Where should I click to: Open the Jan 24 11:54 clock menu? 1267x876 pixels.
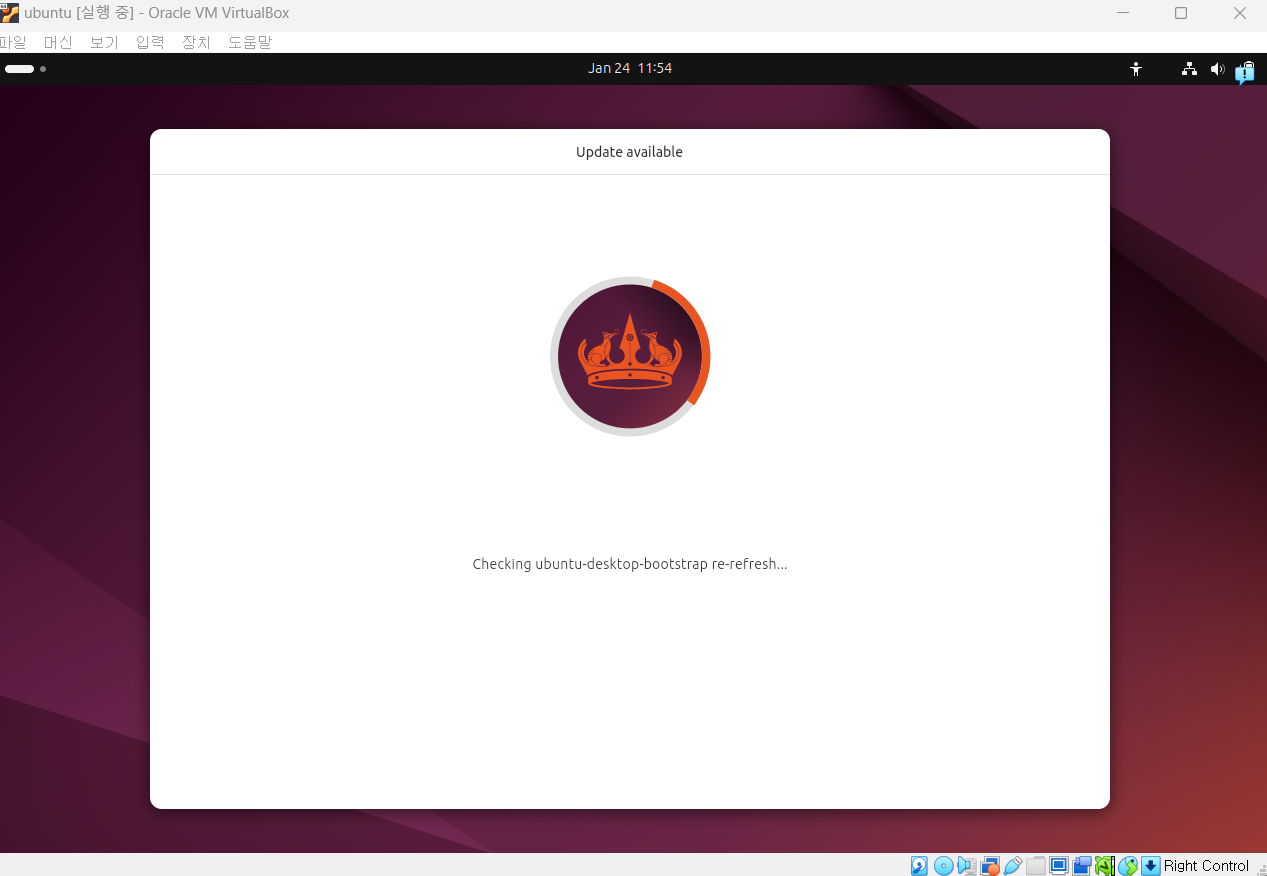coord(630,68)
